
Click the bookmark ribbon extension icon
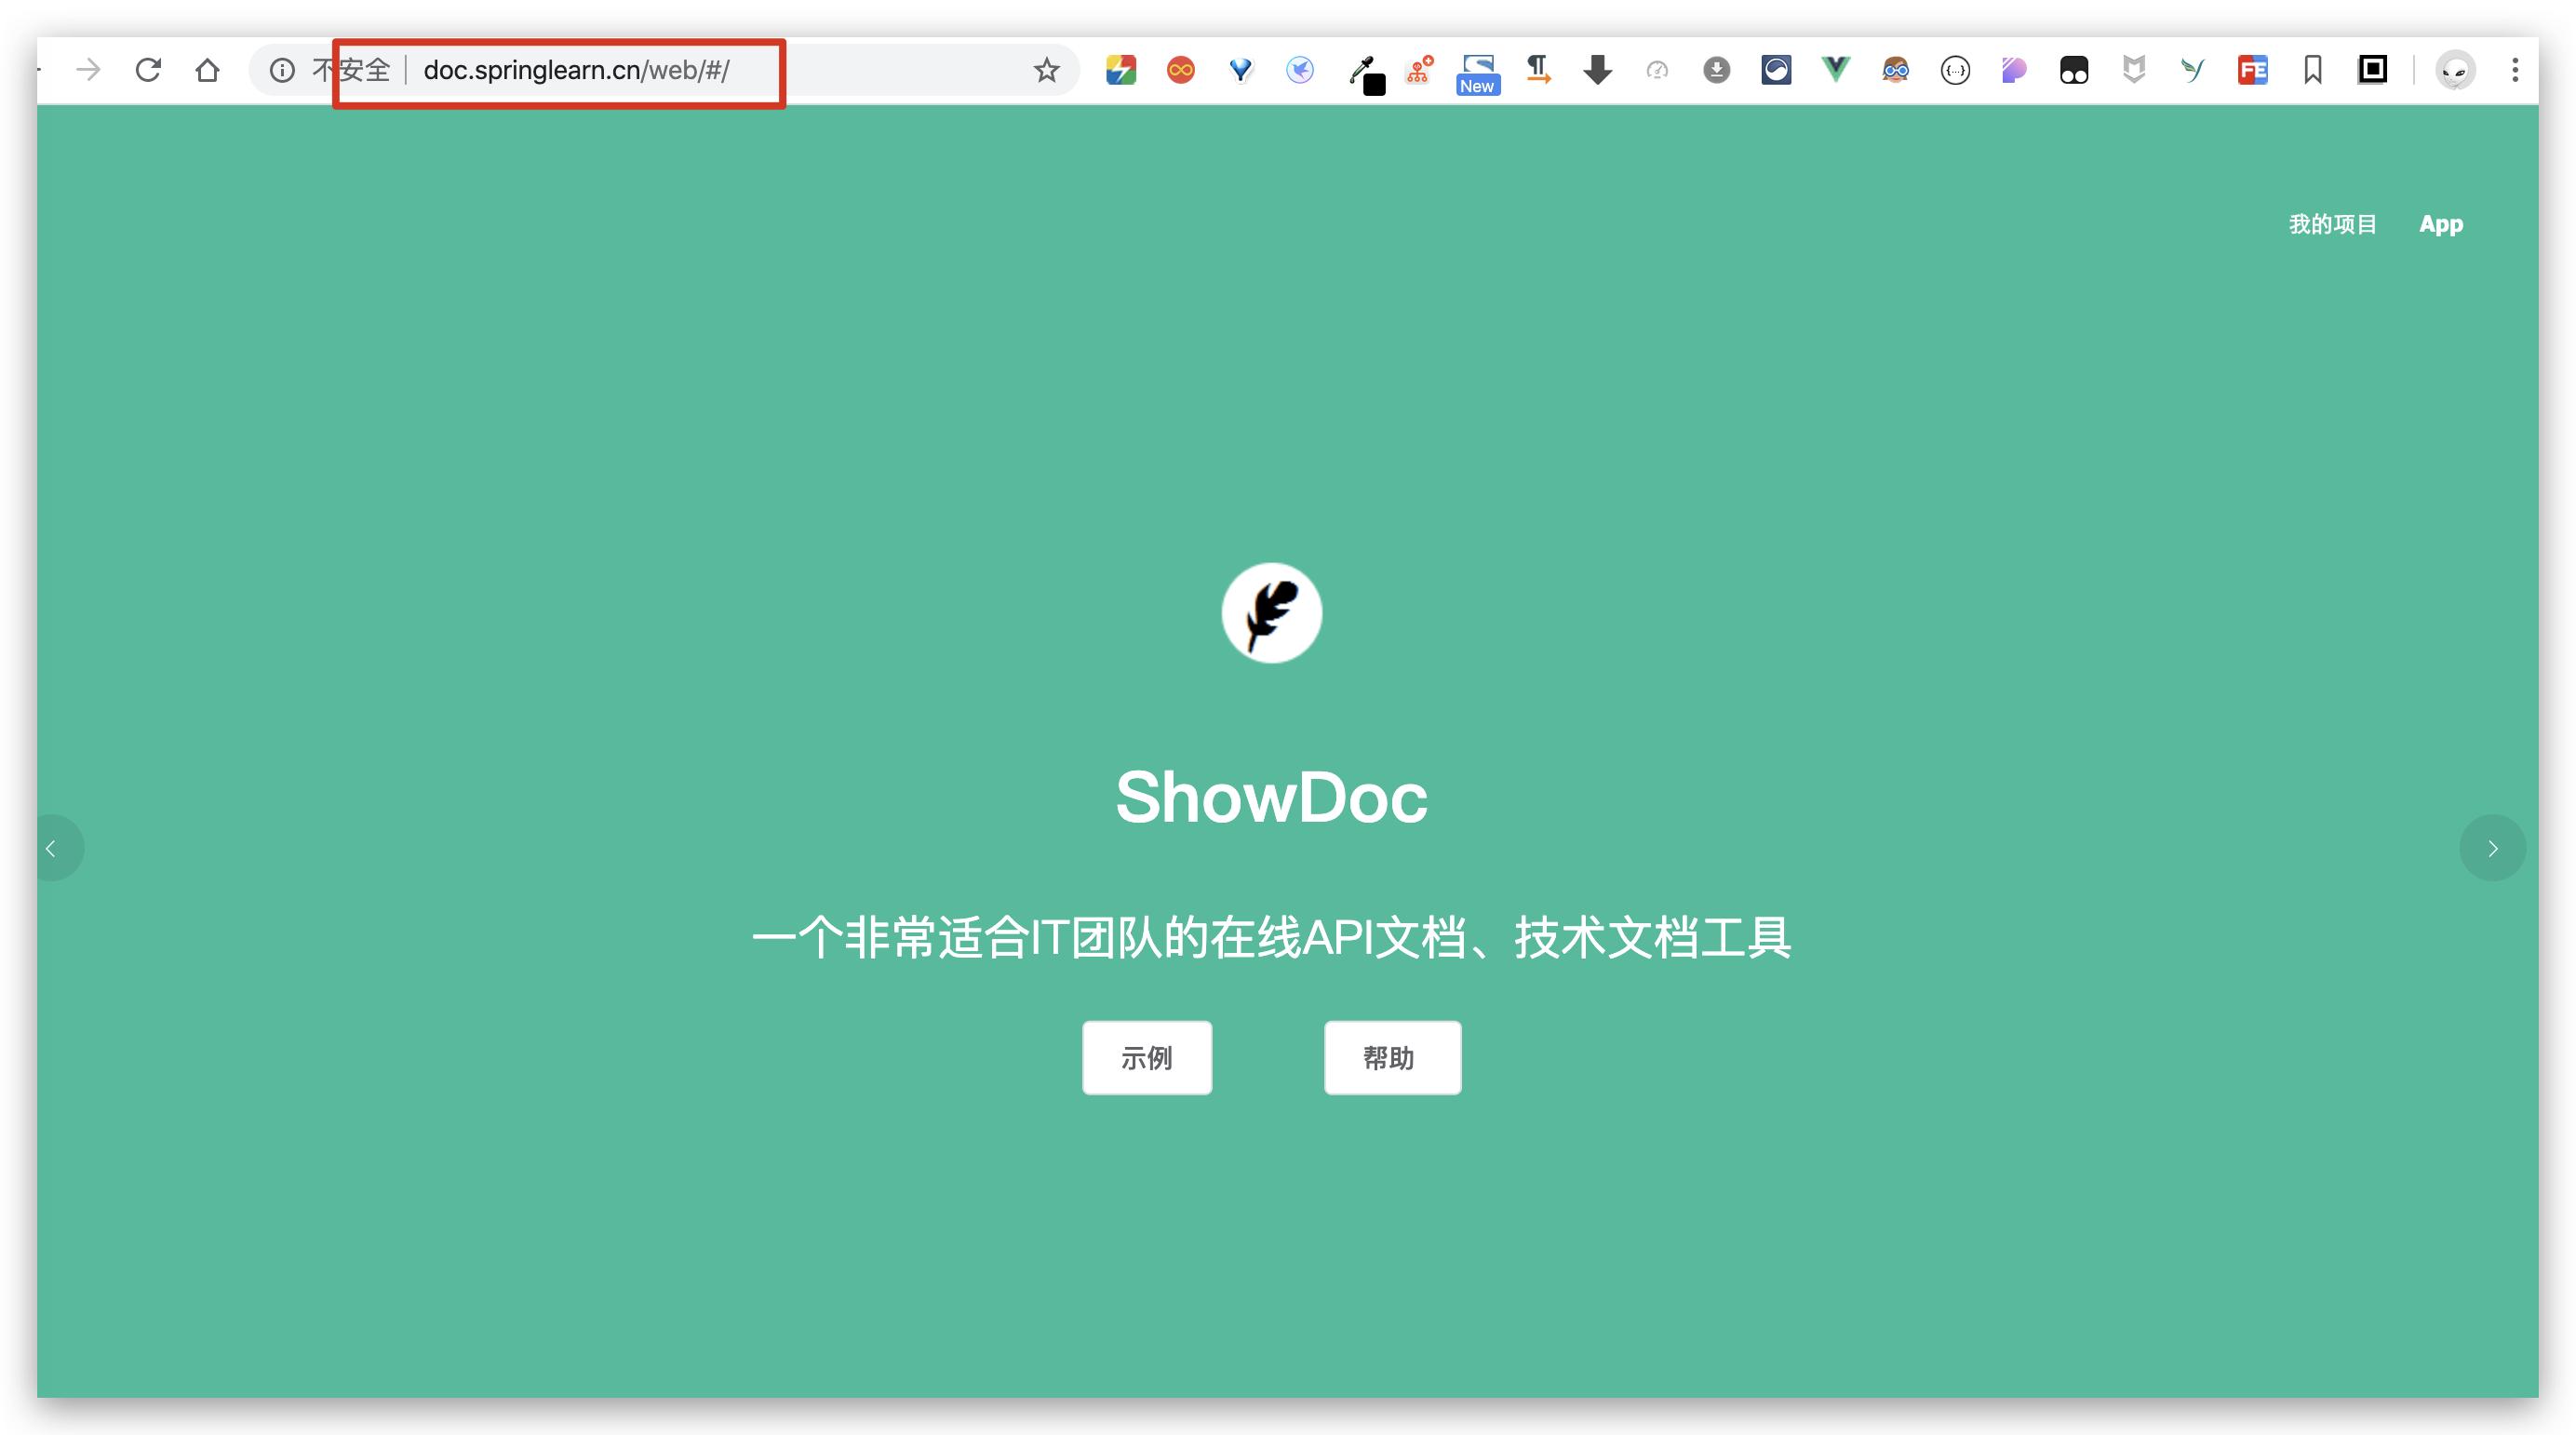(2312, 70)
